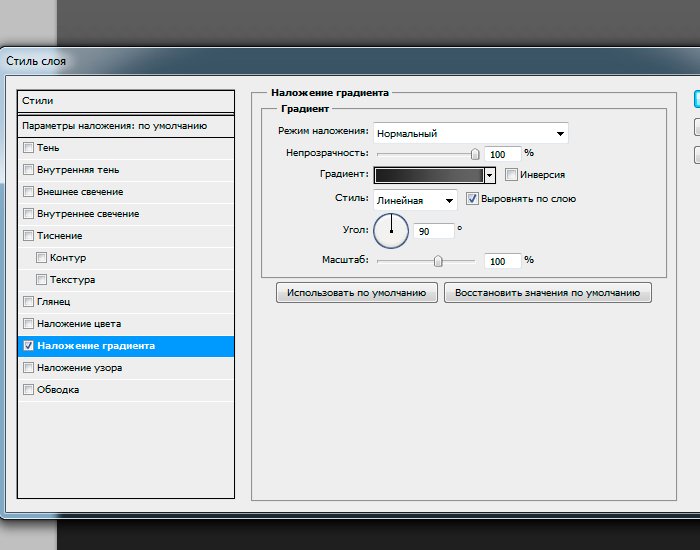Expand the gradient picker arrow

point(490,175)
